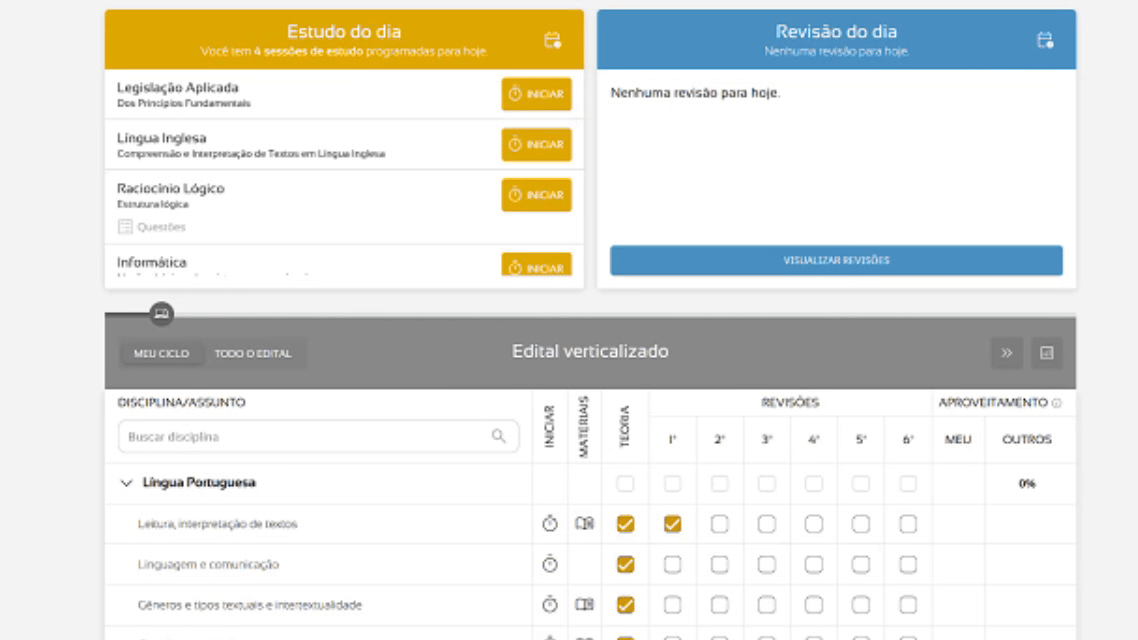Toggle 1ª revisão checkbox for Língua Portuguesa

point(672,483)
